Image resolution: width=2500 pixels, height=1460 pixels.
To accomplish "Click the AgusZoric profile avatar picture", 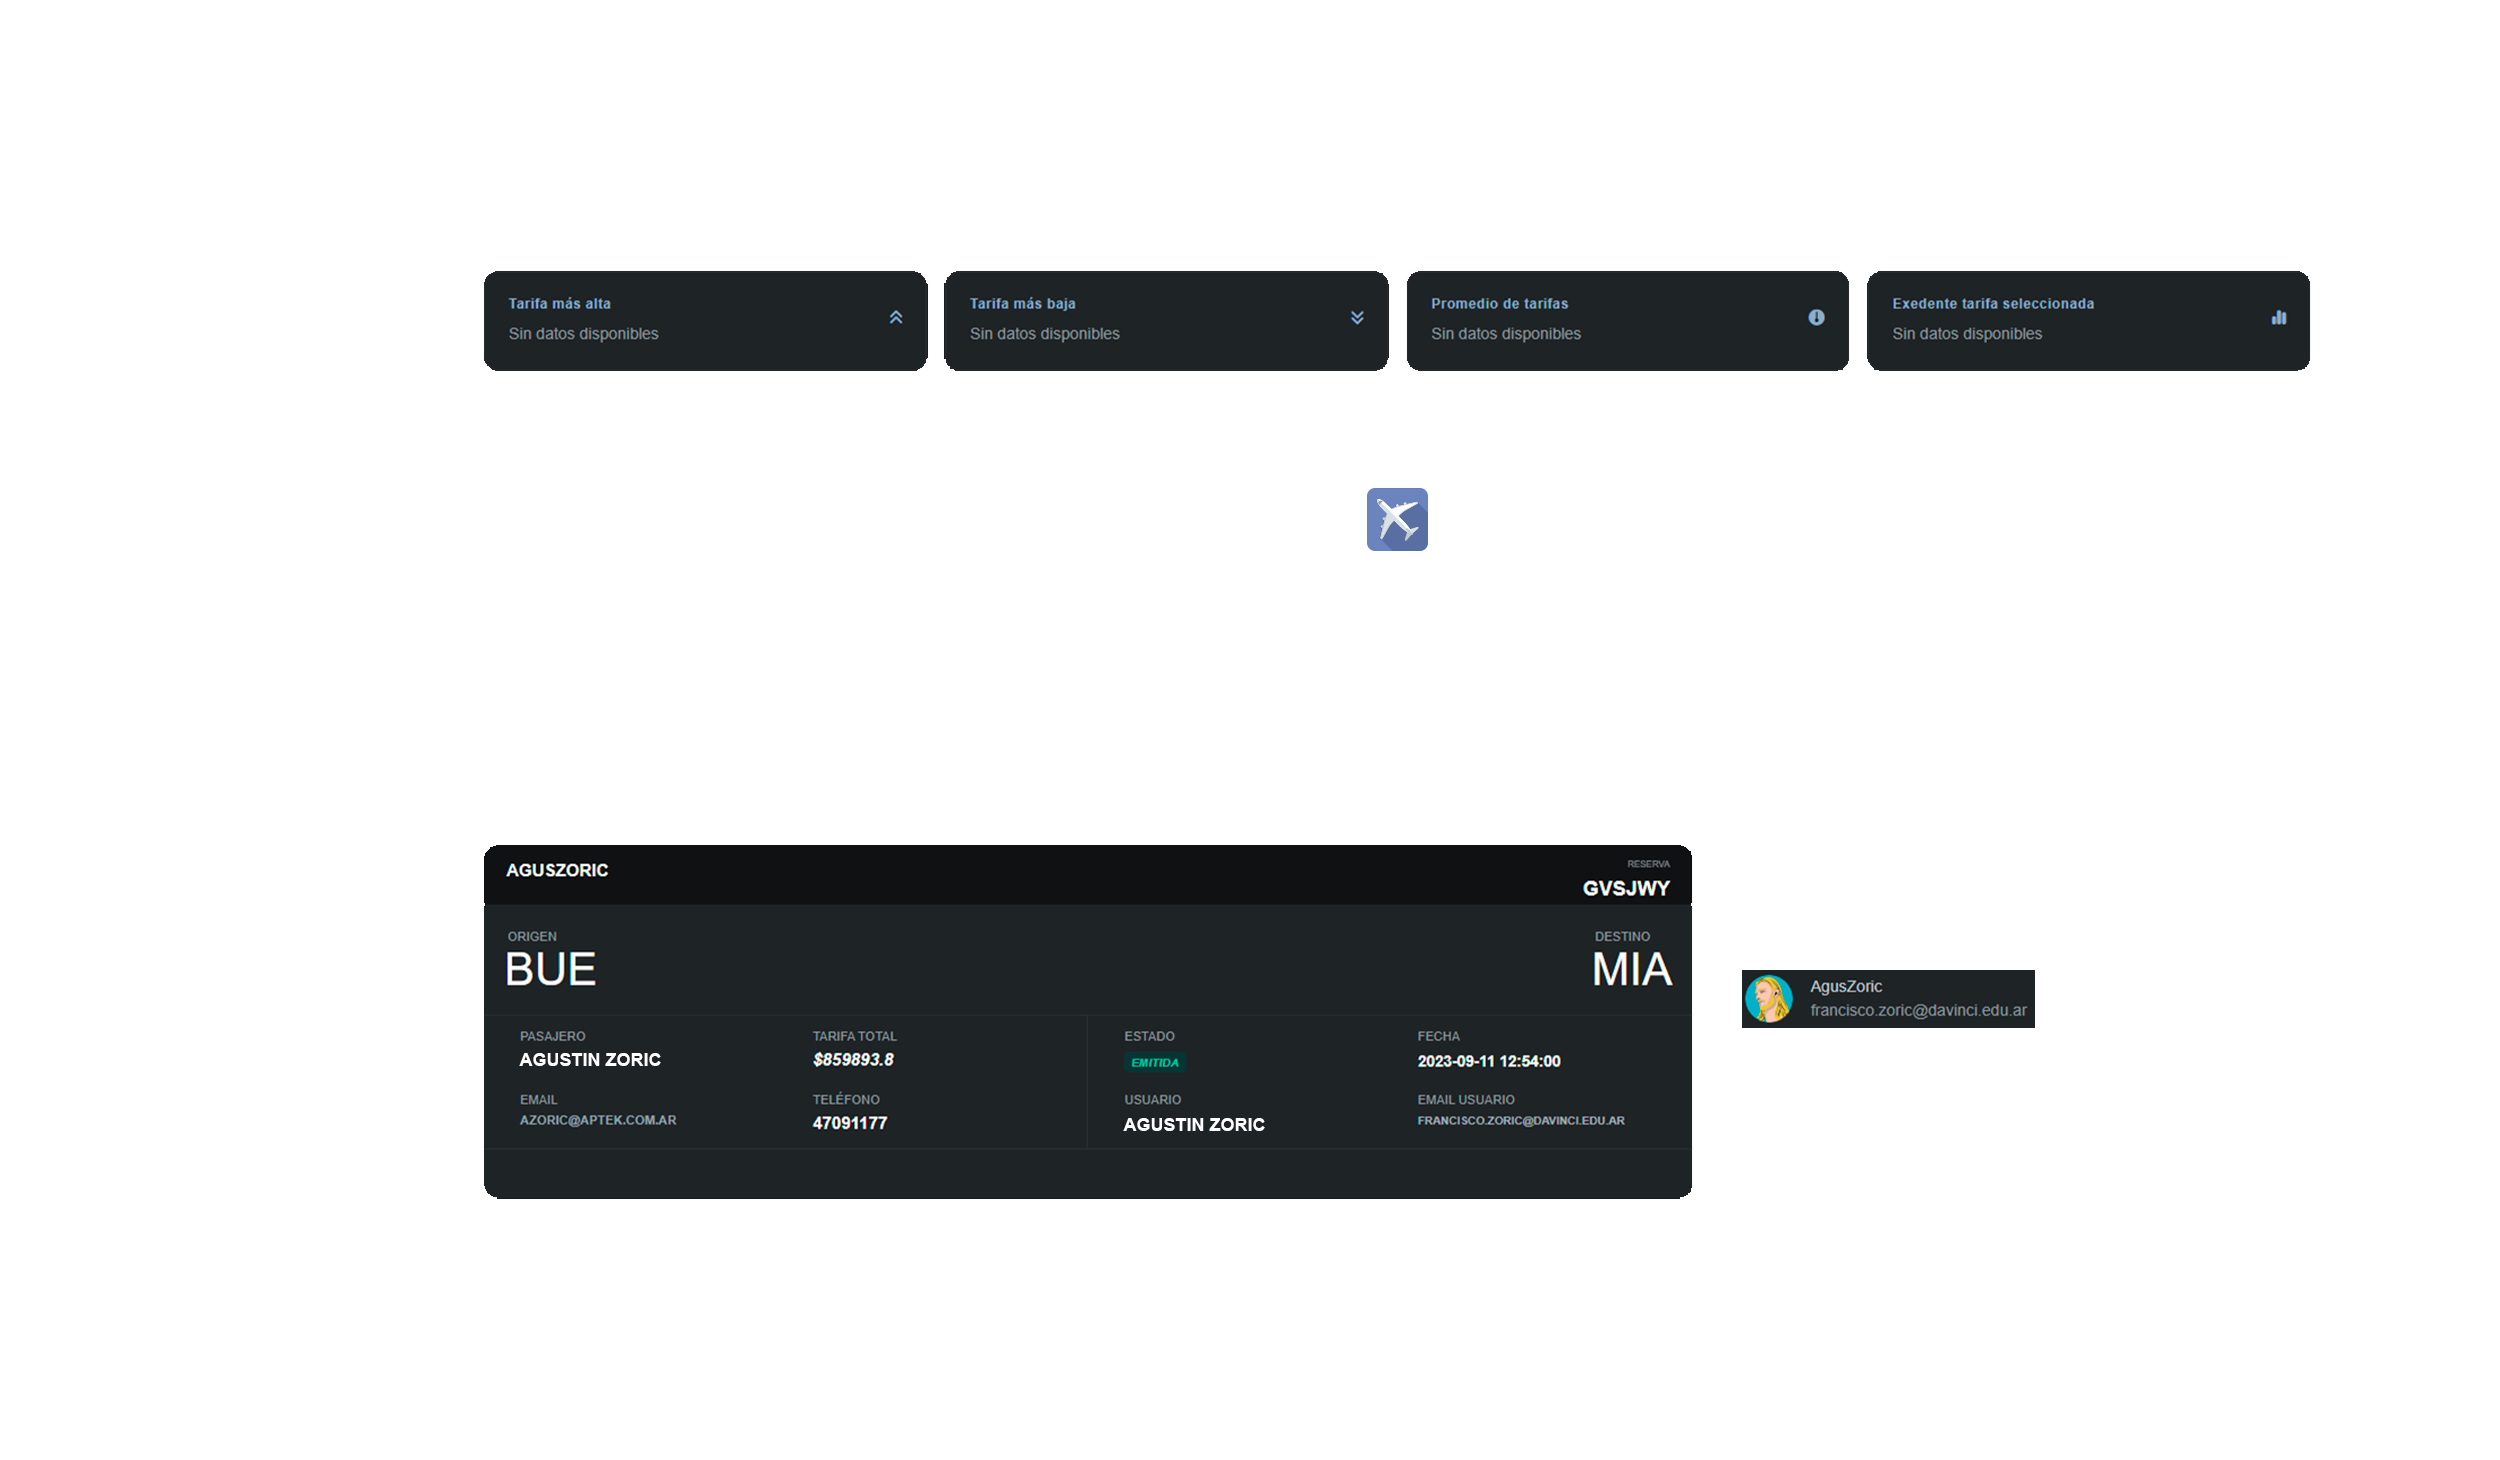I will pos(1768,998).
